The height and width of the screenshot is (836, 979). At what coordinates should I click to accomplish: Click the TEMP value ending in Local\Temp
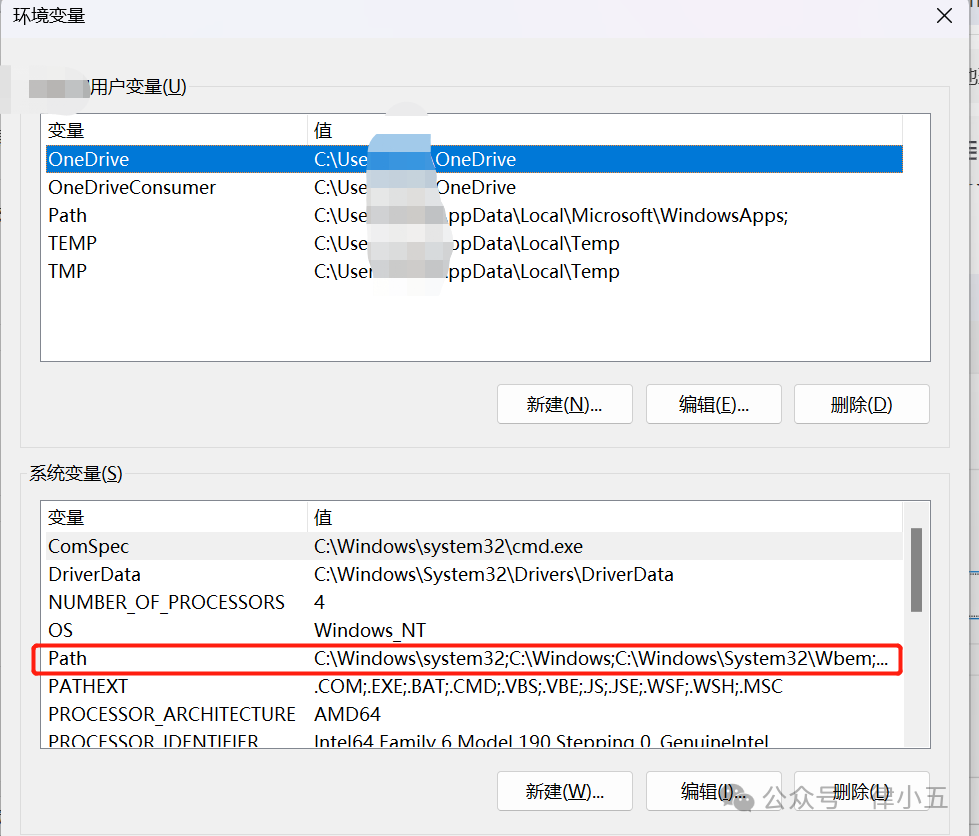pos(466,243)
